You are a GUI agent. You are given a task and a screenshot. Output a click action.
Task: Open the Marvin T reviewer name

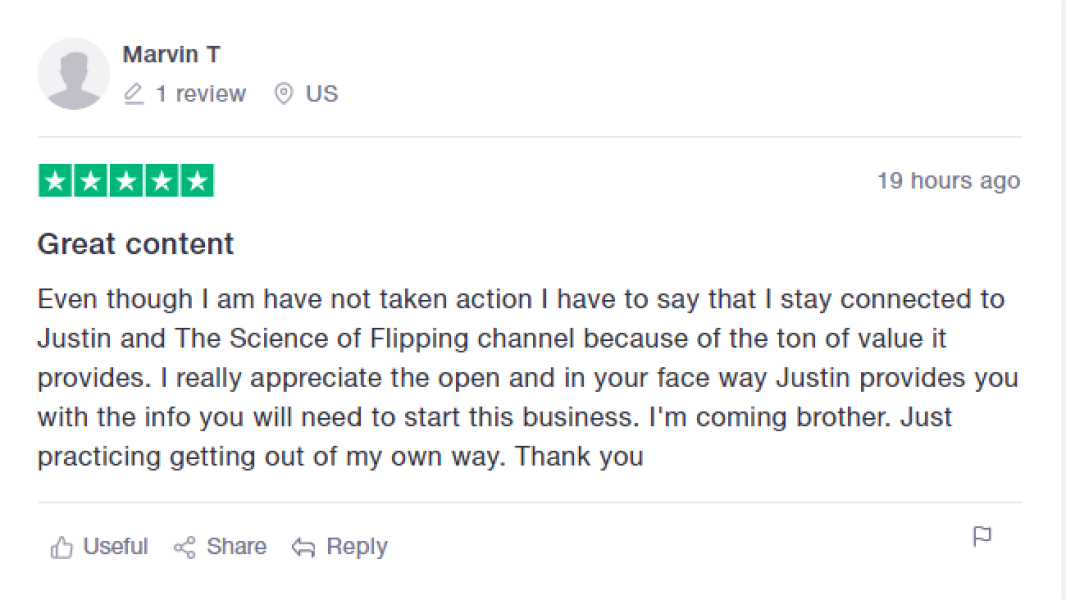(x=171, y=54)
